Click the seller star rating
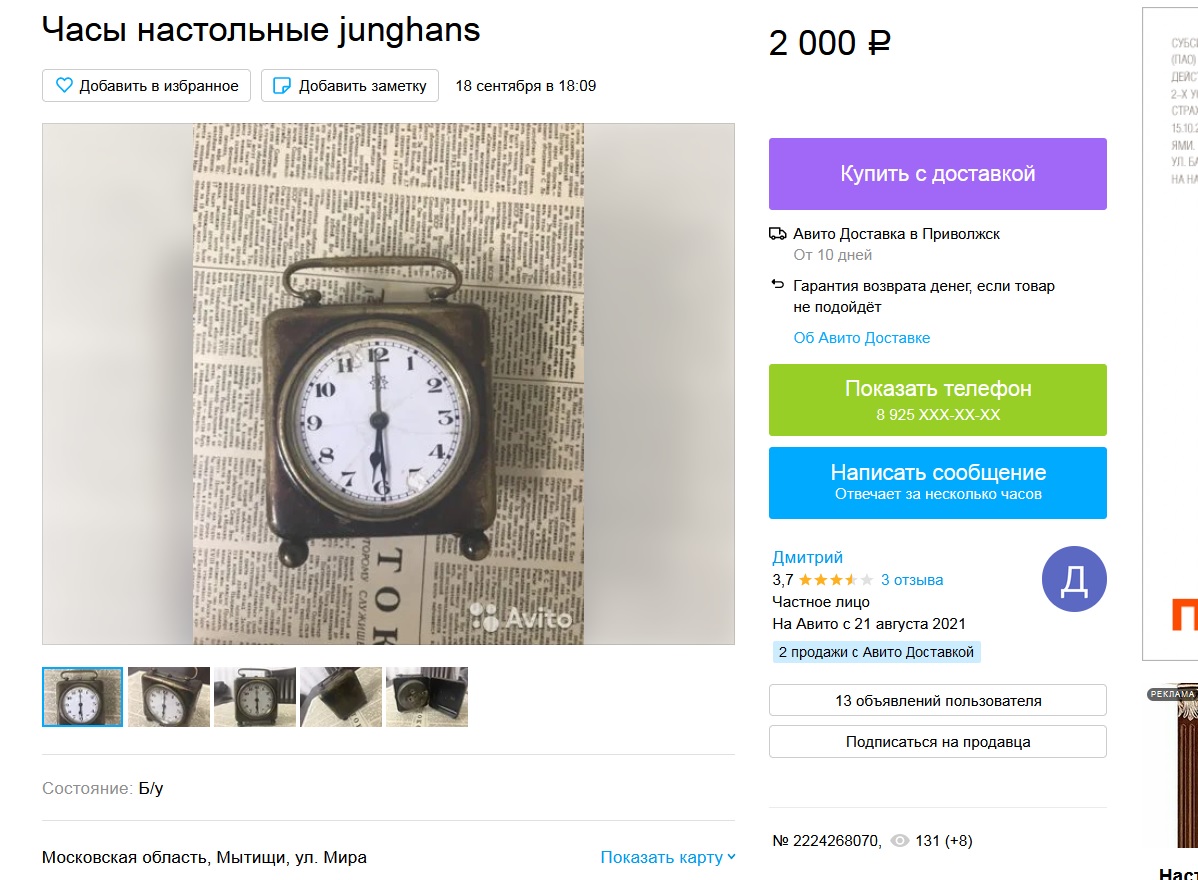The width and height of the screenshot is (1198, 880). (x=835, y=580)
